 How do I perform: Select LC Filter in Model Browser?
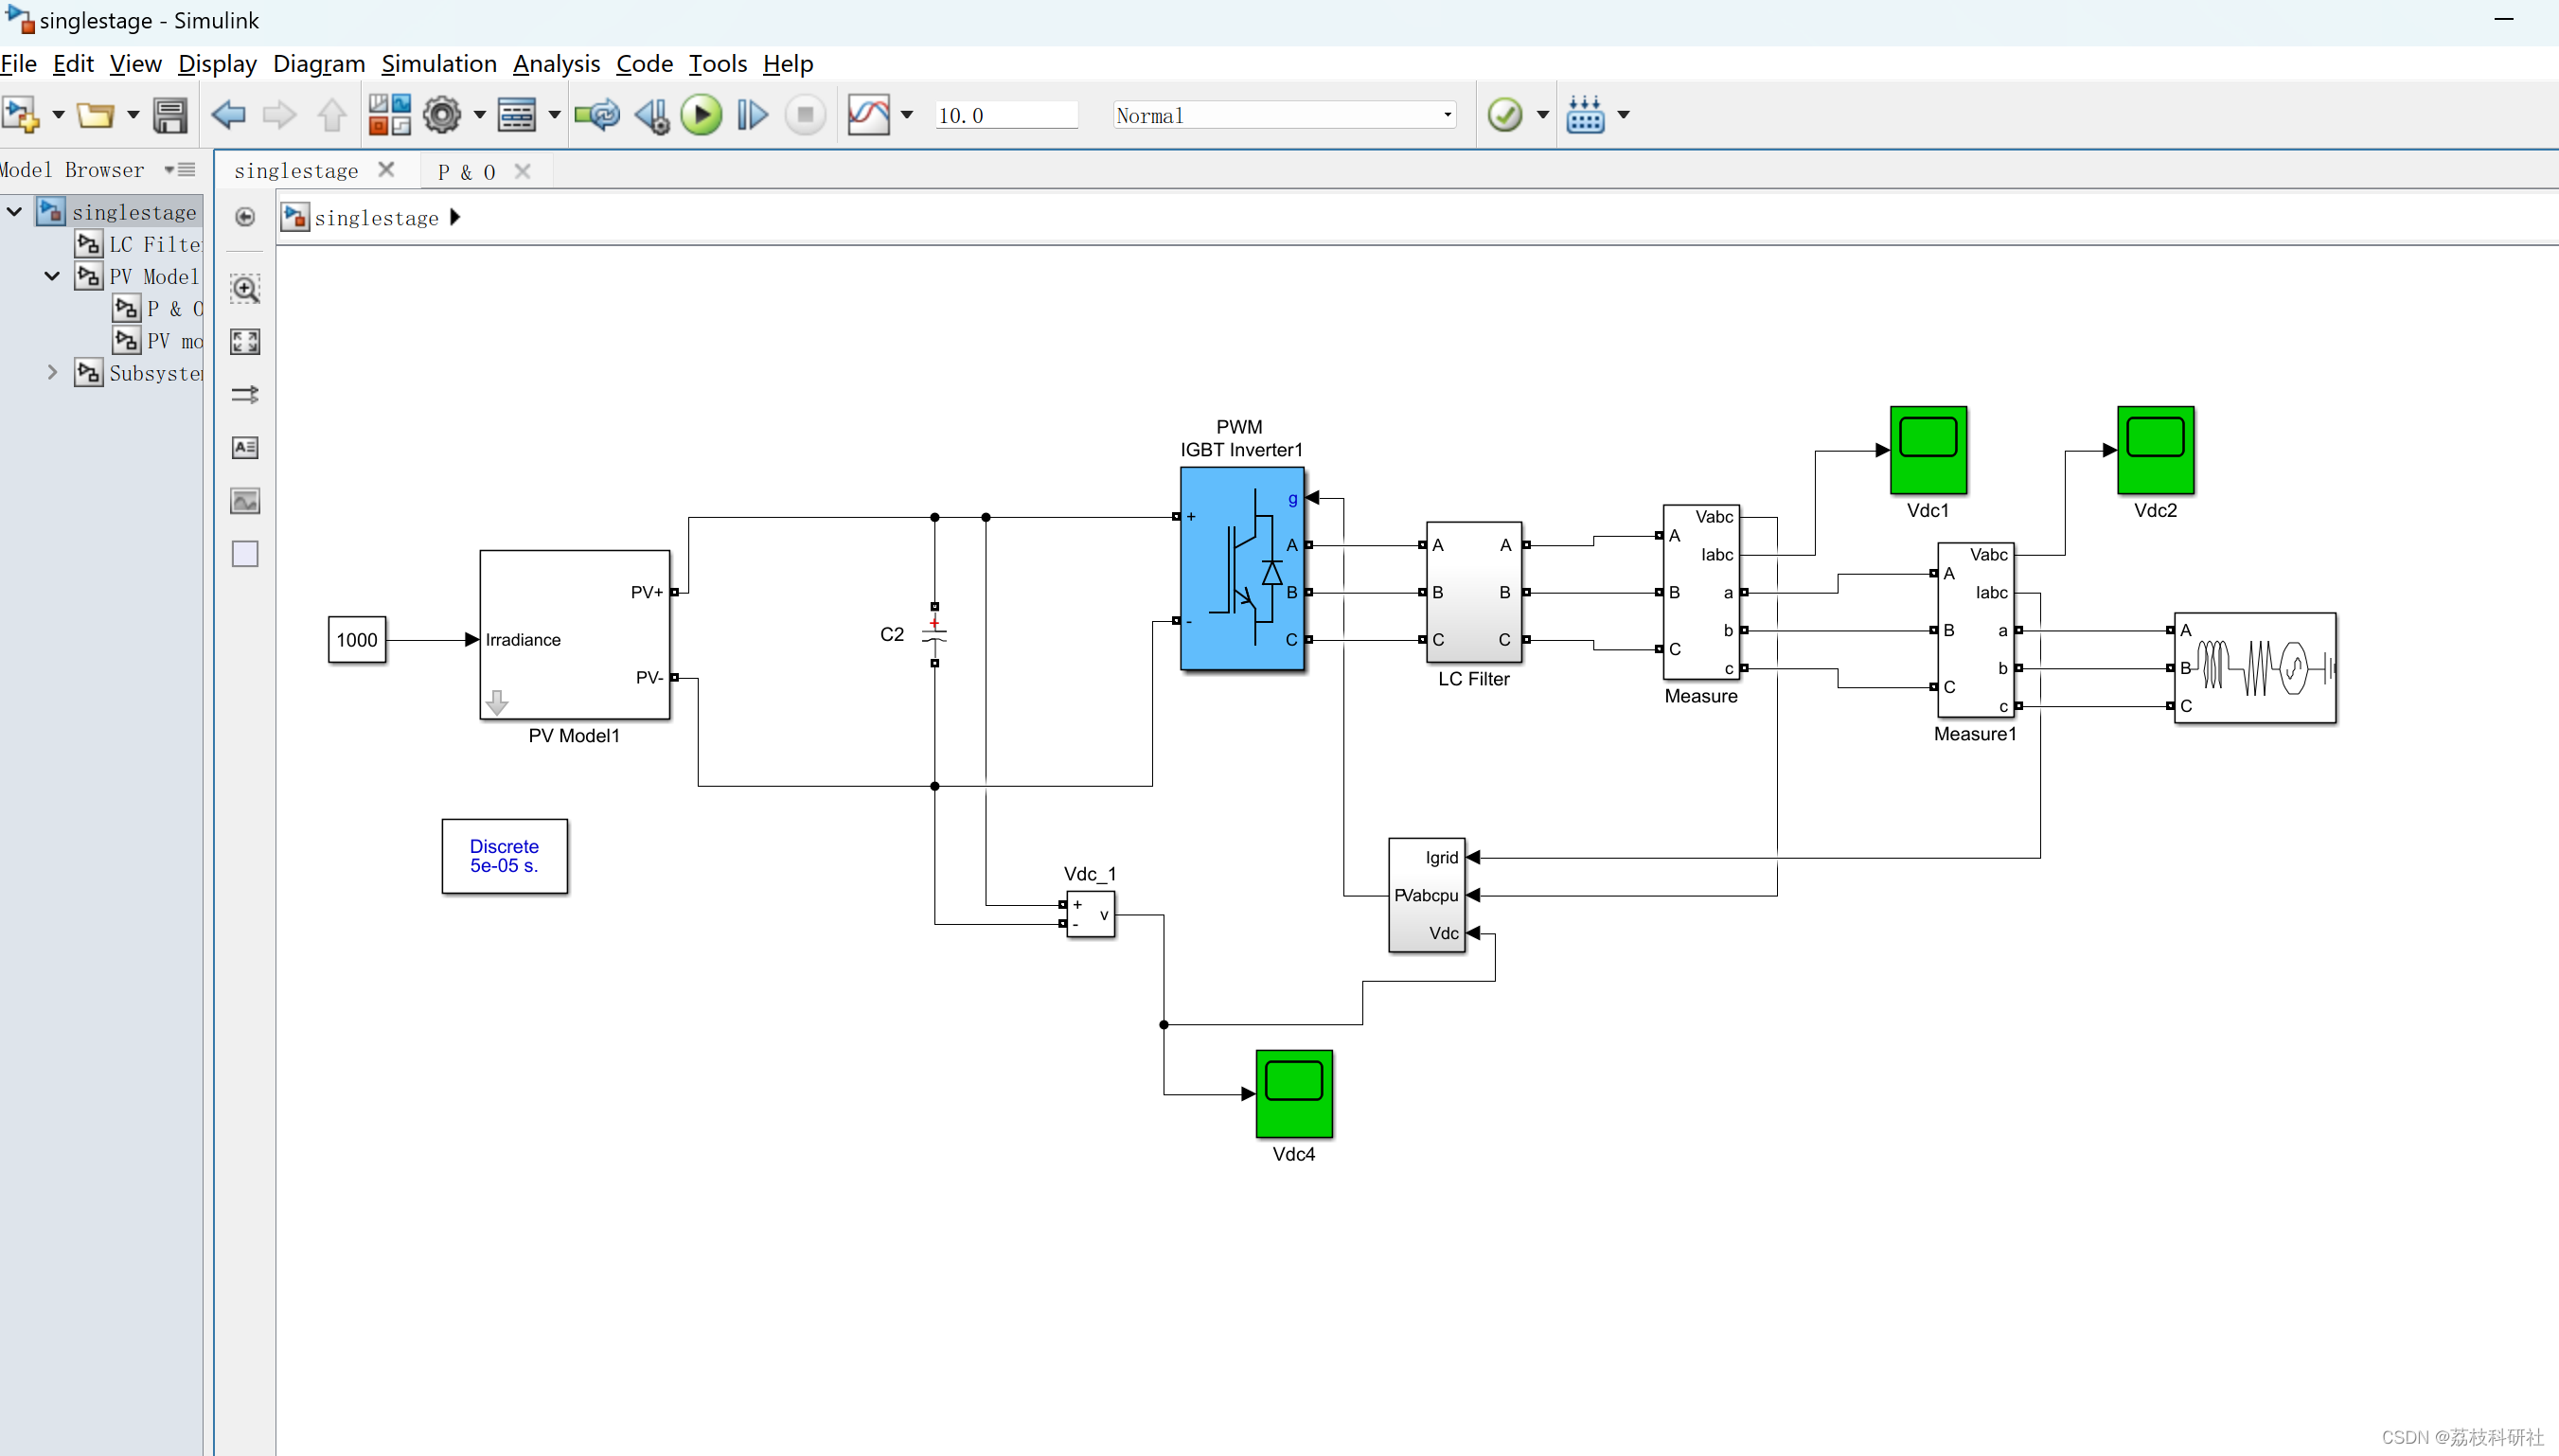138,244
